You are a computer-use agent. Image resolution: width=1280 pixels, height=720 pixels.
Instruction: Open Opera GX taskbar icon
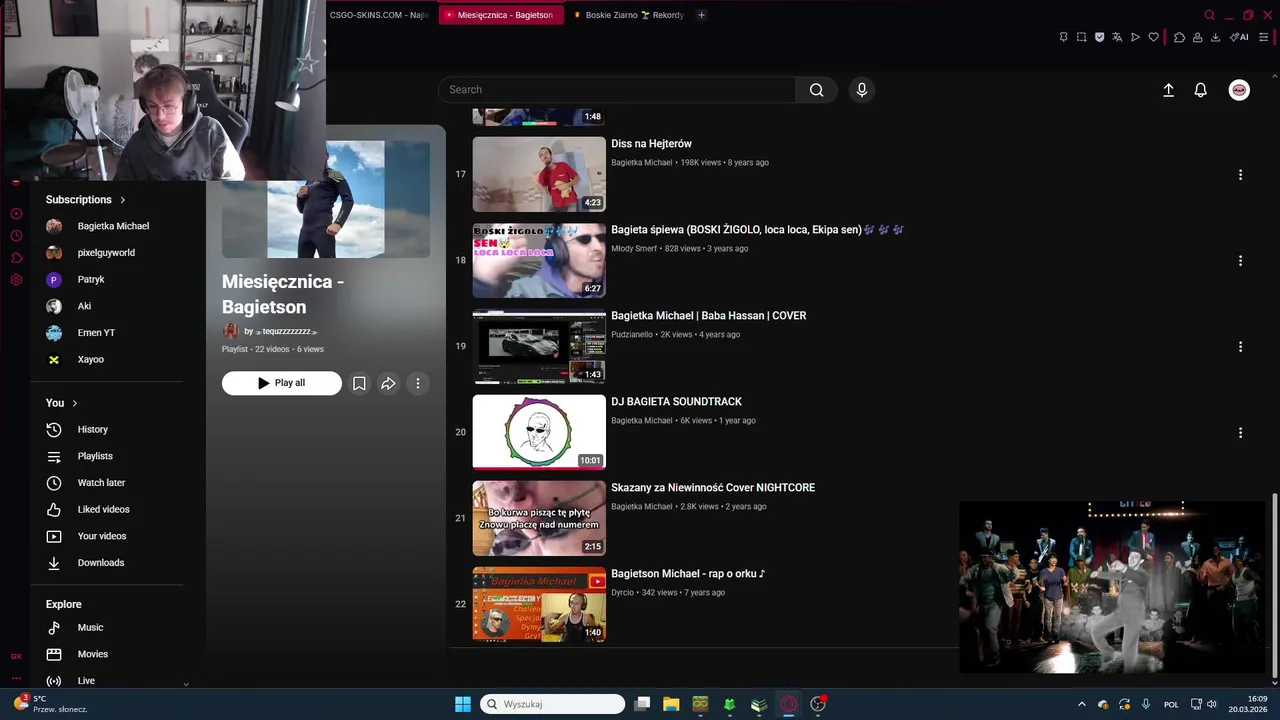pos(789,704)
